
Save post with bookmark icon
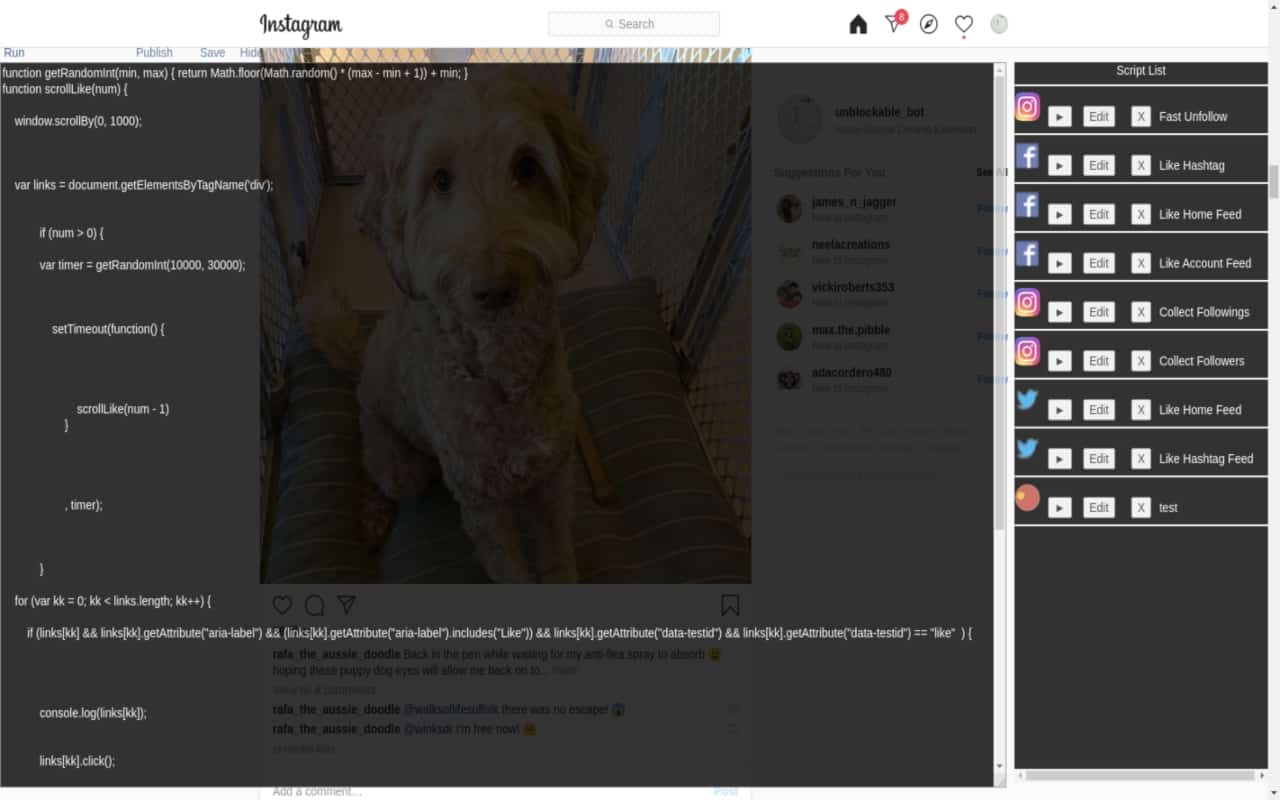tap(730, 605)
